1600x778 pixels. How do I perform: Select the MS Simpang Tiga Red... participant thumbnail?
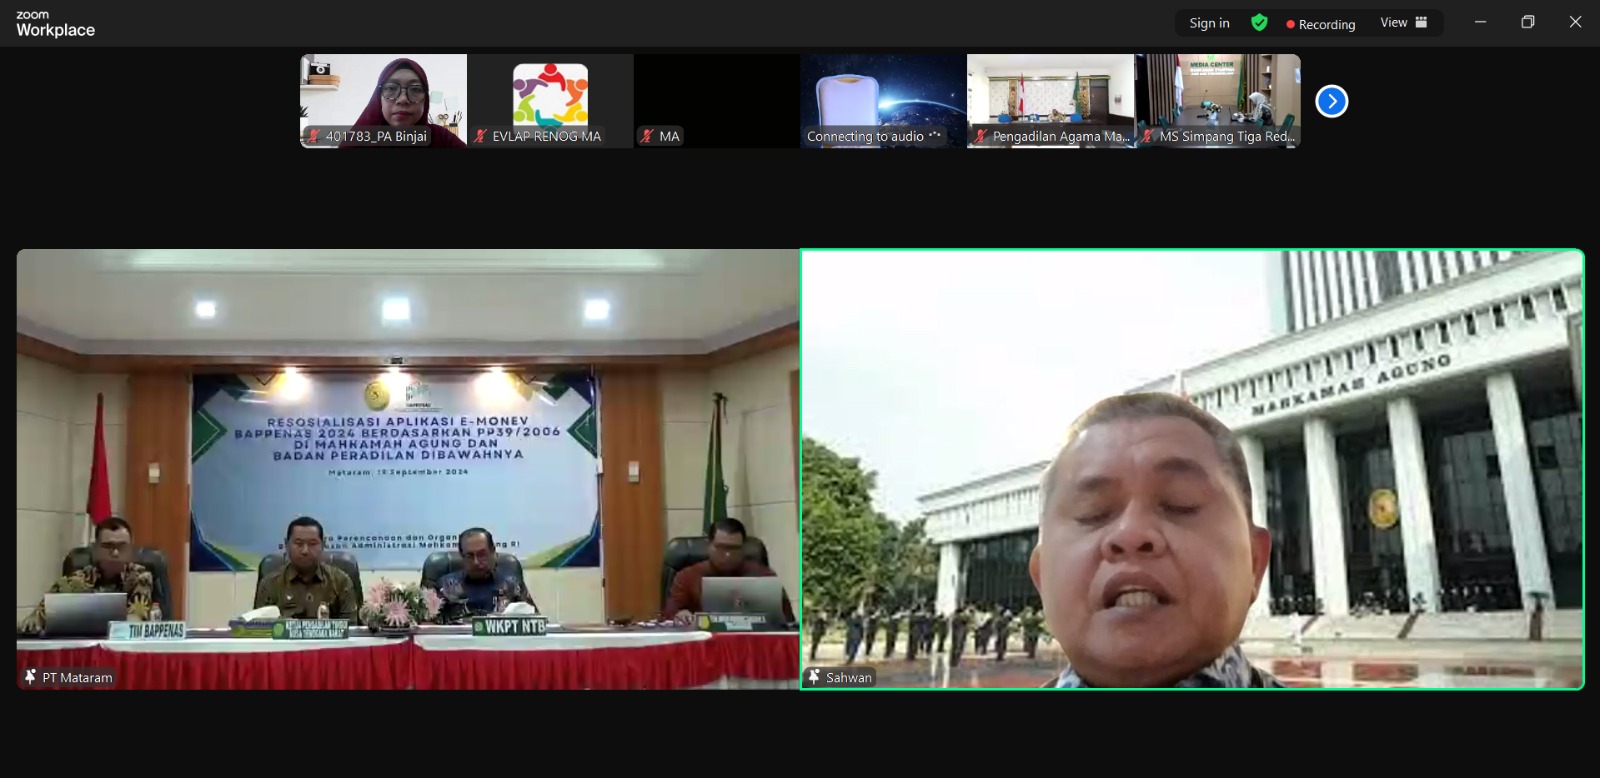(1218, 101)
